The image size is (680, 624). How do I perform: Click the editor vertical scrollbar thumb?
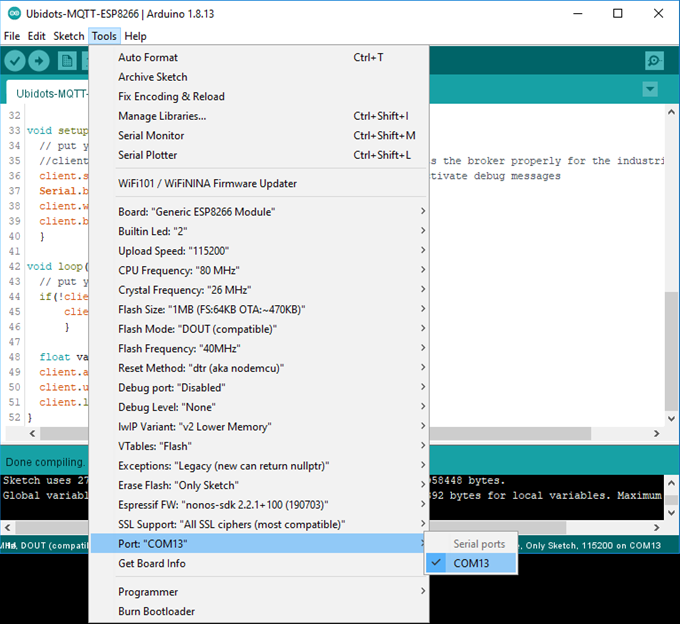(671, 351)
